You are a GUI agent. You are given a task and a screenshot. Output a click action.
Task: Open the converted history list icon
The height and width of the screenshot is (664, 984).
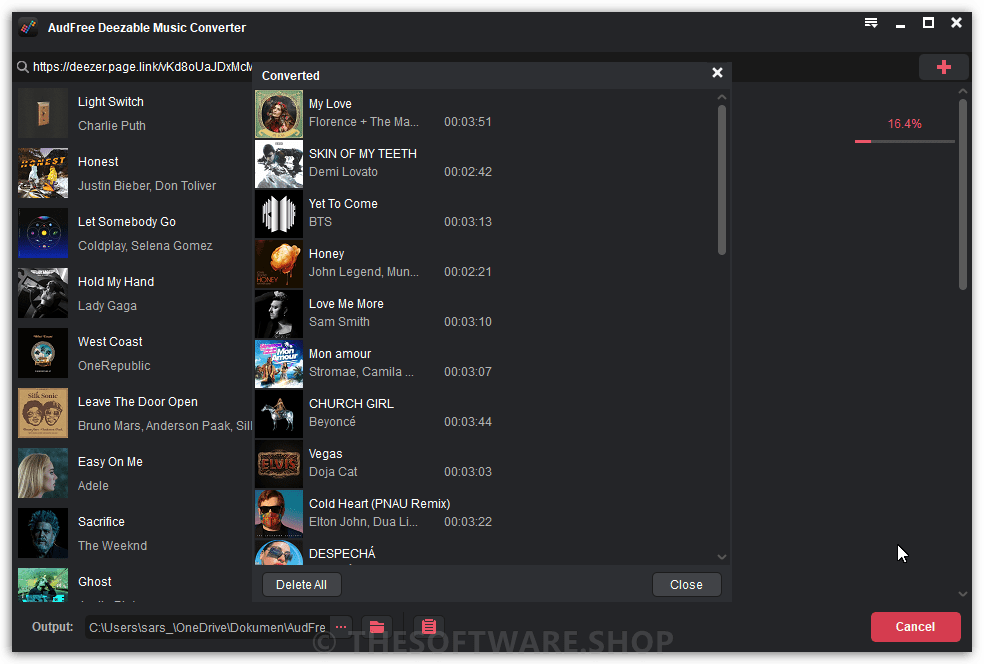pyautogui.click(x=429, y=626)
